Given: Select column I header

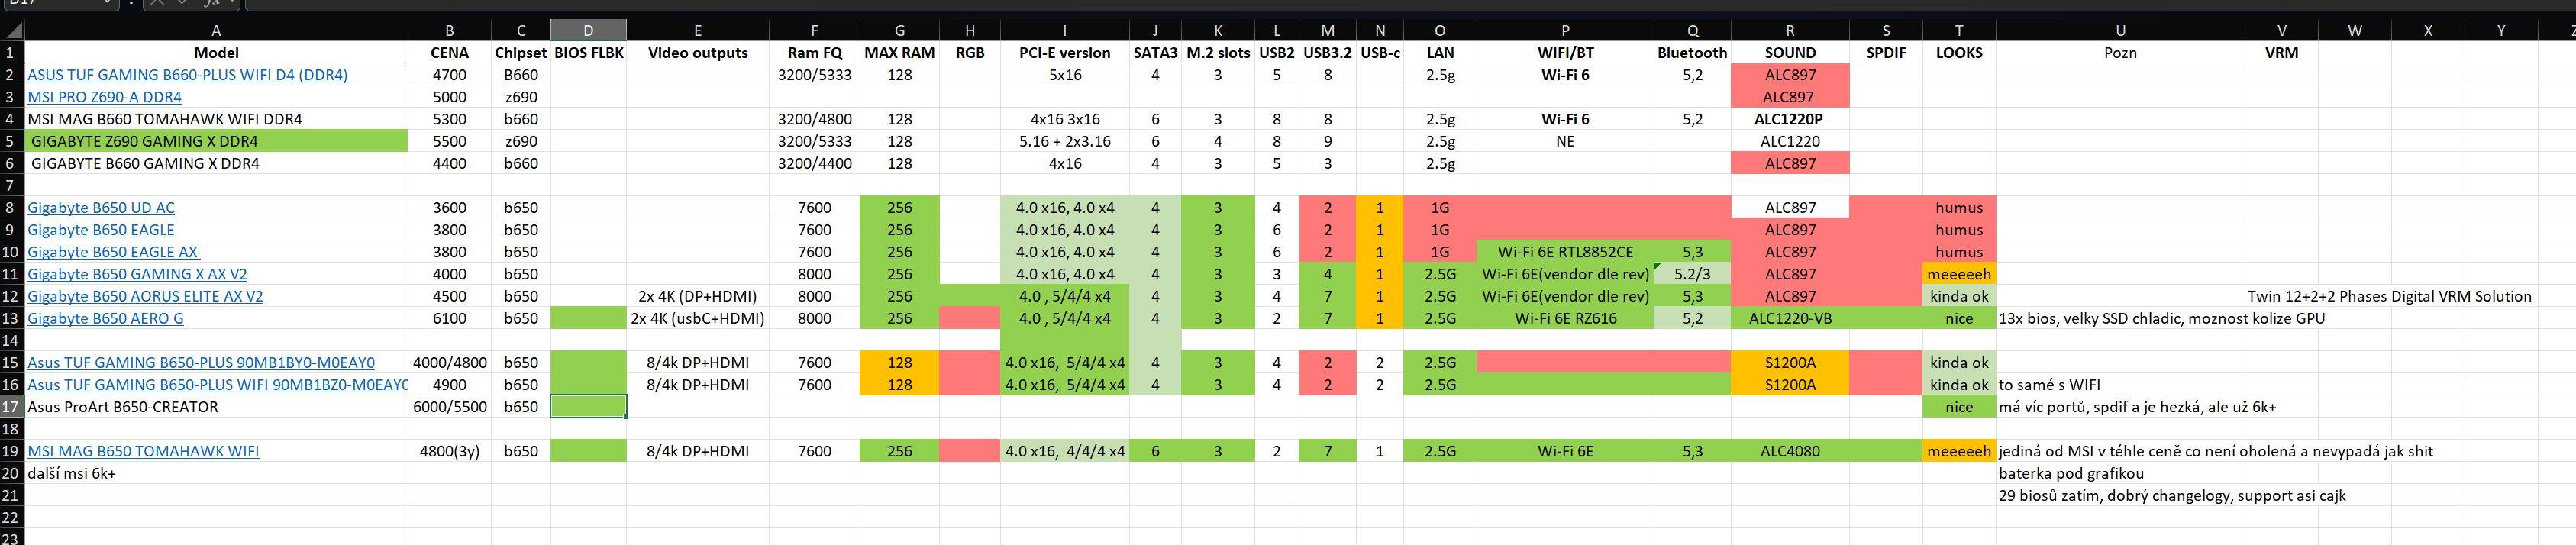Looking at the screenshot, I should (1064, 31).
